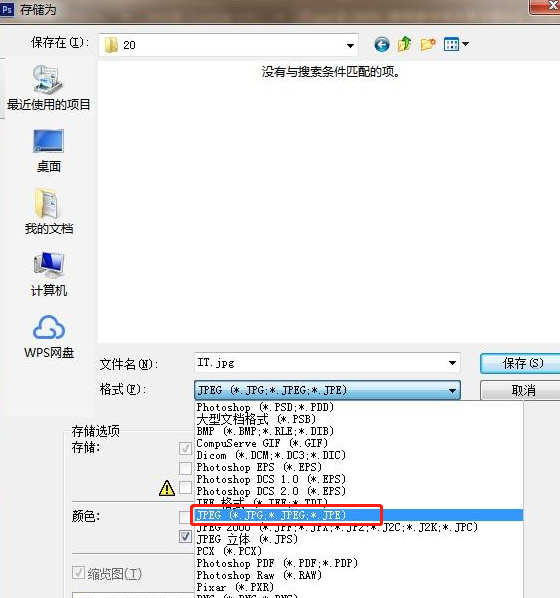
Task: Click the Save (保存) button
Action: [x=520, y=363]
